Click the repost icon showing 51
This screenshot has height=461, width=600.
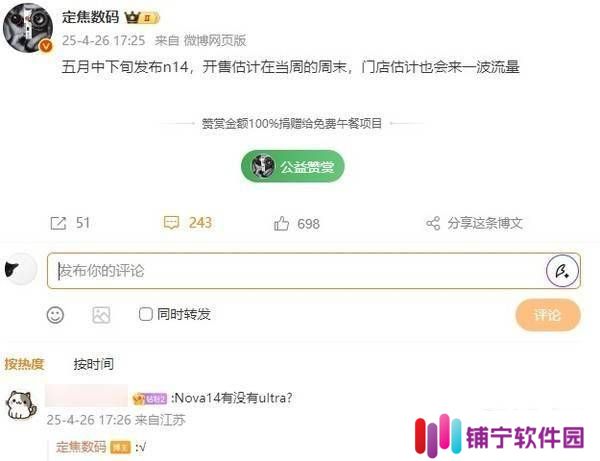(x=58, y=223)
